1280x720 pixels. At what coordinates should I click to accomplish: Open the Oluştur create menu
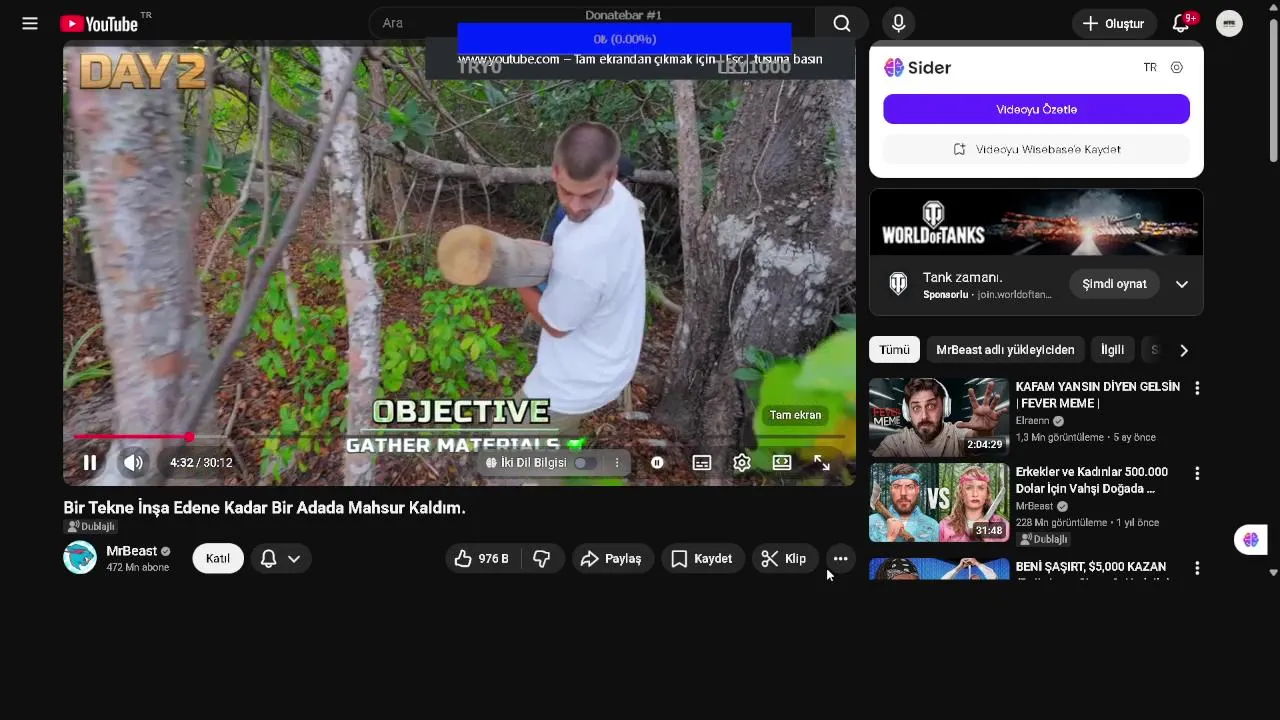pyautogui.click(x=1114, y=24)
